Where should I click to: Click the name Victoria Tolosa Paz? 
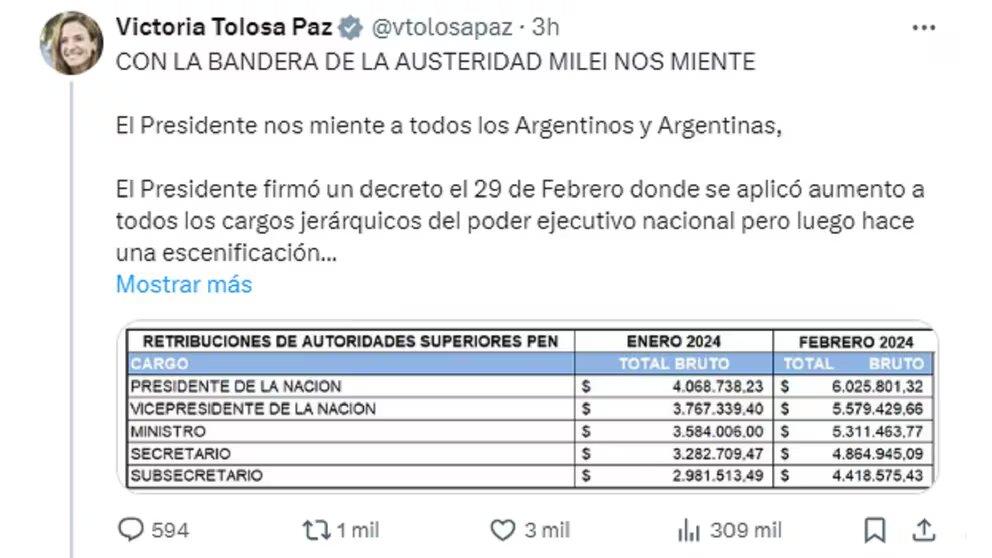(x=224, y=27)
